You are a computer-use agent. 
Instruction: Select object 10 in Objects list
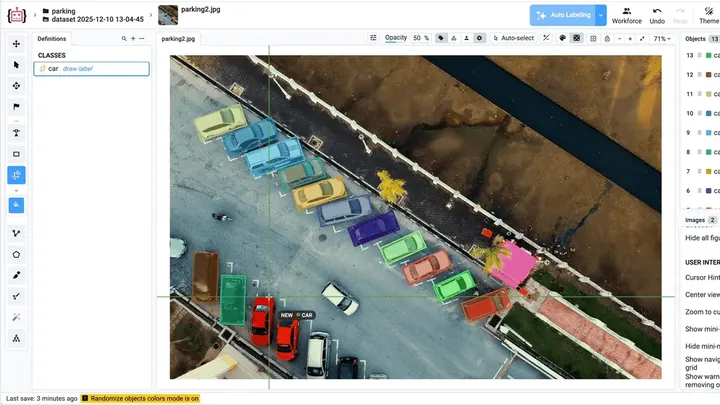tap(702, 113)
